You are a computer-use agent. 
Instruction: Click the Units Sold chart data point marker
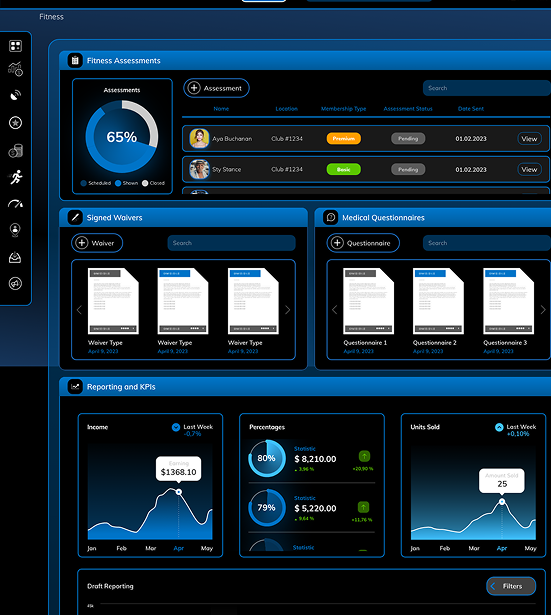click(x=502, y=502)
